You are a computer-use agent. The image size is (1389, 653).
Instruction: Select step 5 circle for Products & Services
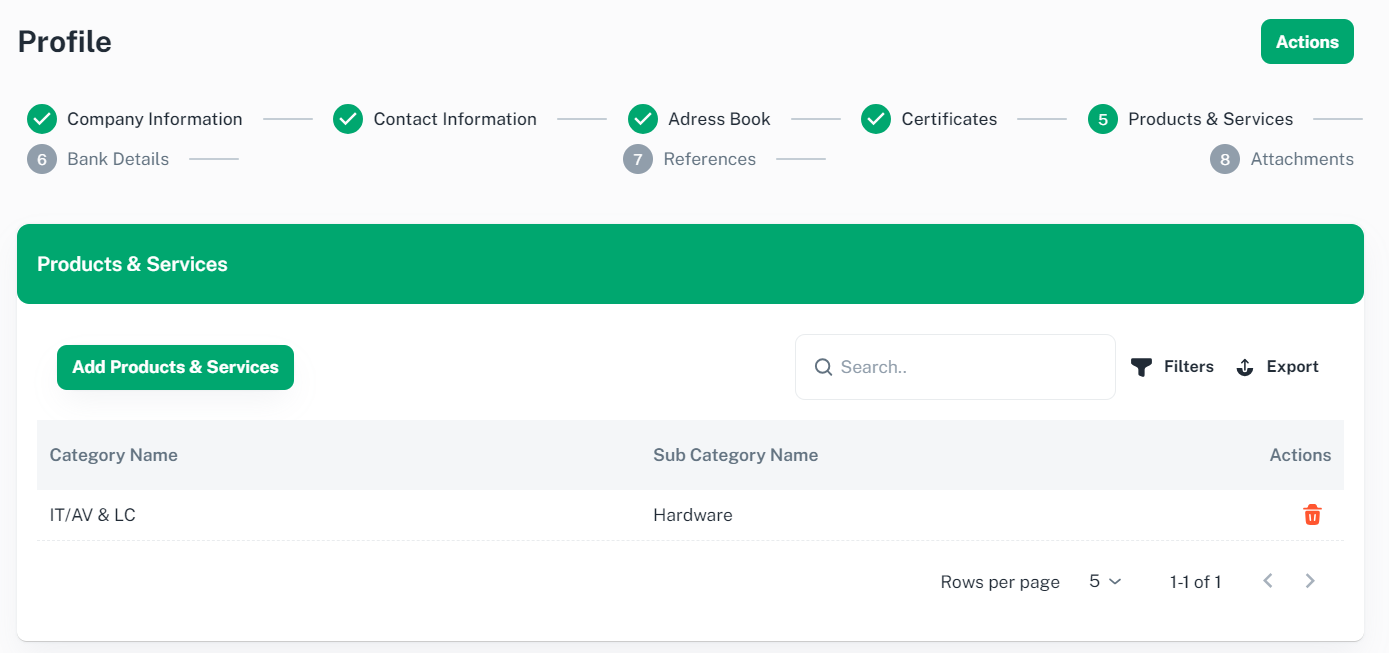point(1103,119)
